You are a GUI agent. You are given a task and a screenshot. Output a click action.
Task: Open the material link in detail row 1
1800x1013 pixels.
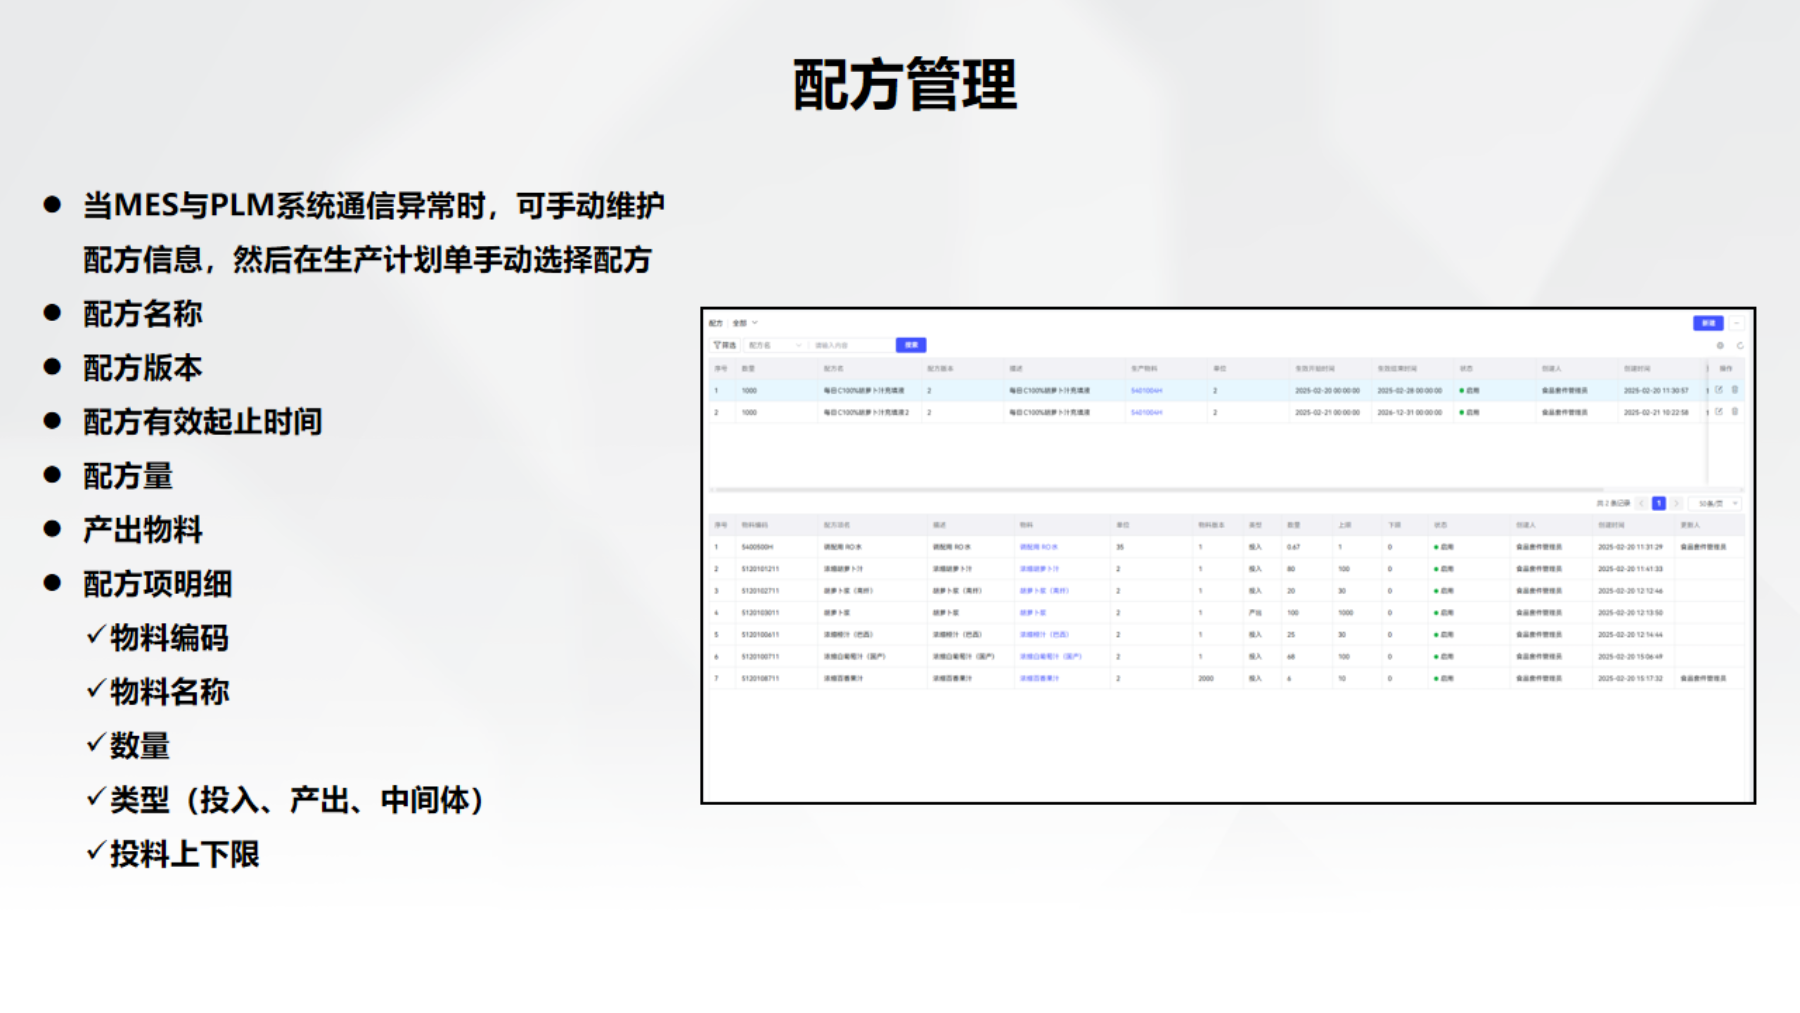[x=1038, y=547]
